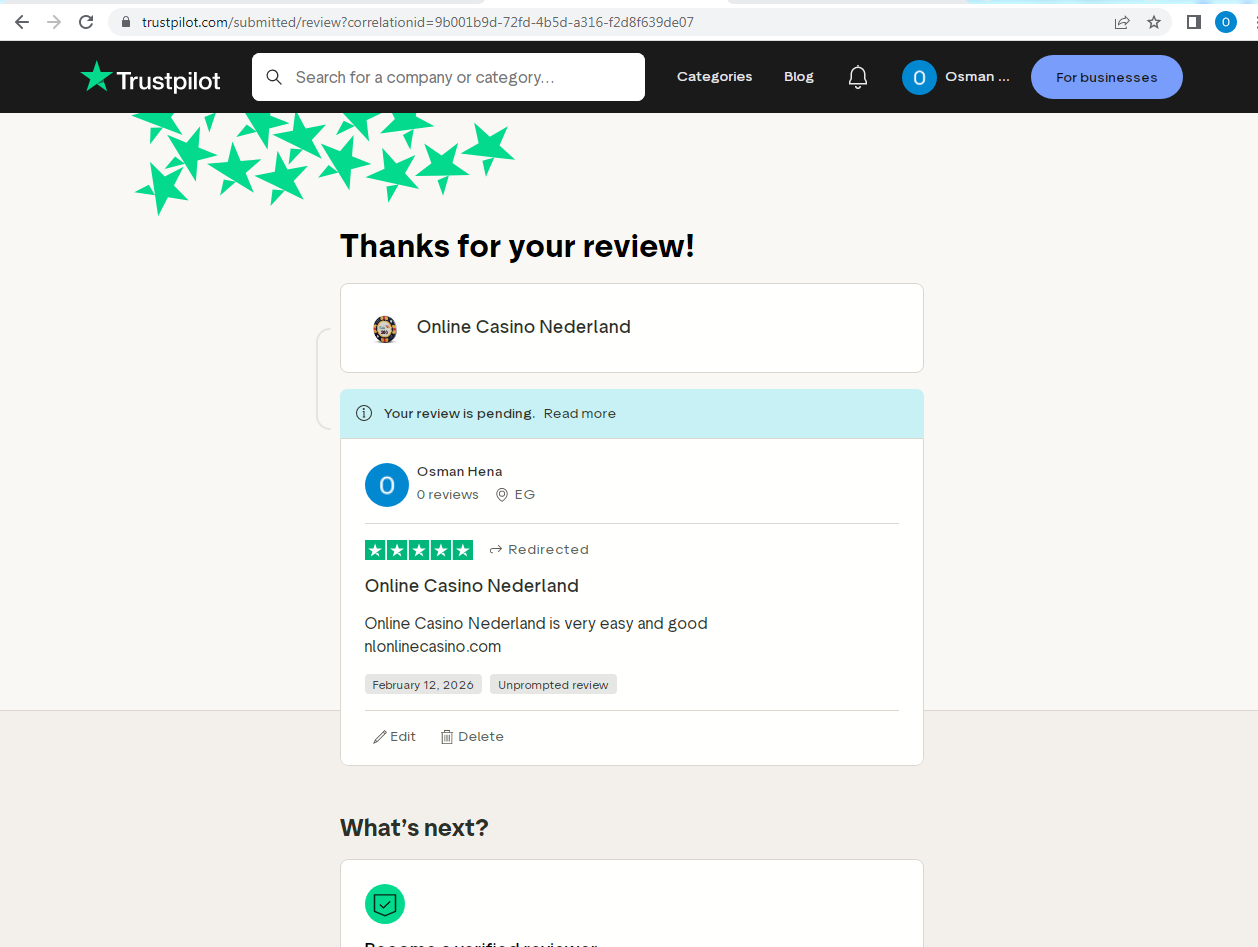The width and height of the screenshot is (1258, 947).
Task: Click the nlonlinecasino.com text in review
Action: pyautogui.click(x=433, y=647)
